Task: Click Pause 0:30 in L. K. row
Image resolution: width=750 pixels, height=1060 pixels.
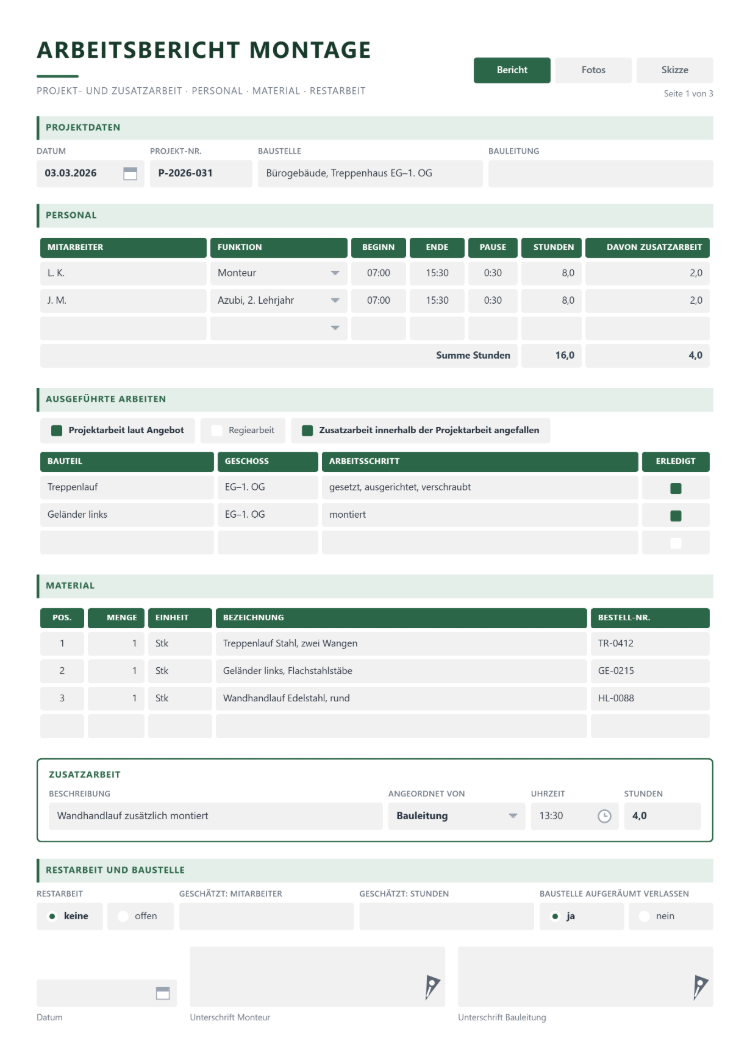Action: (493, 273)
